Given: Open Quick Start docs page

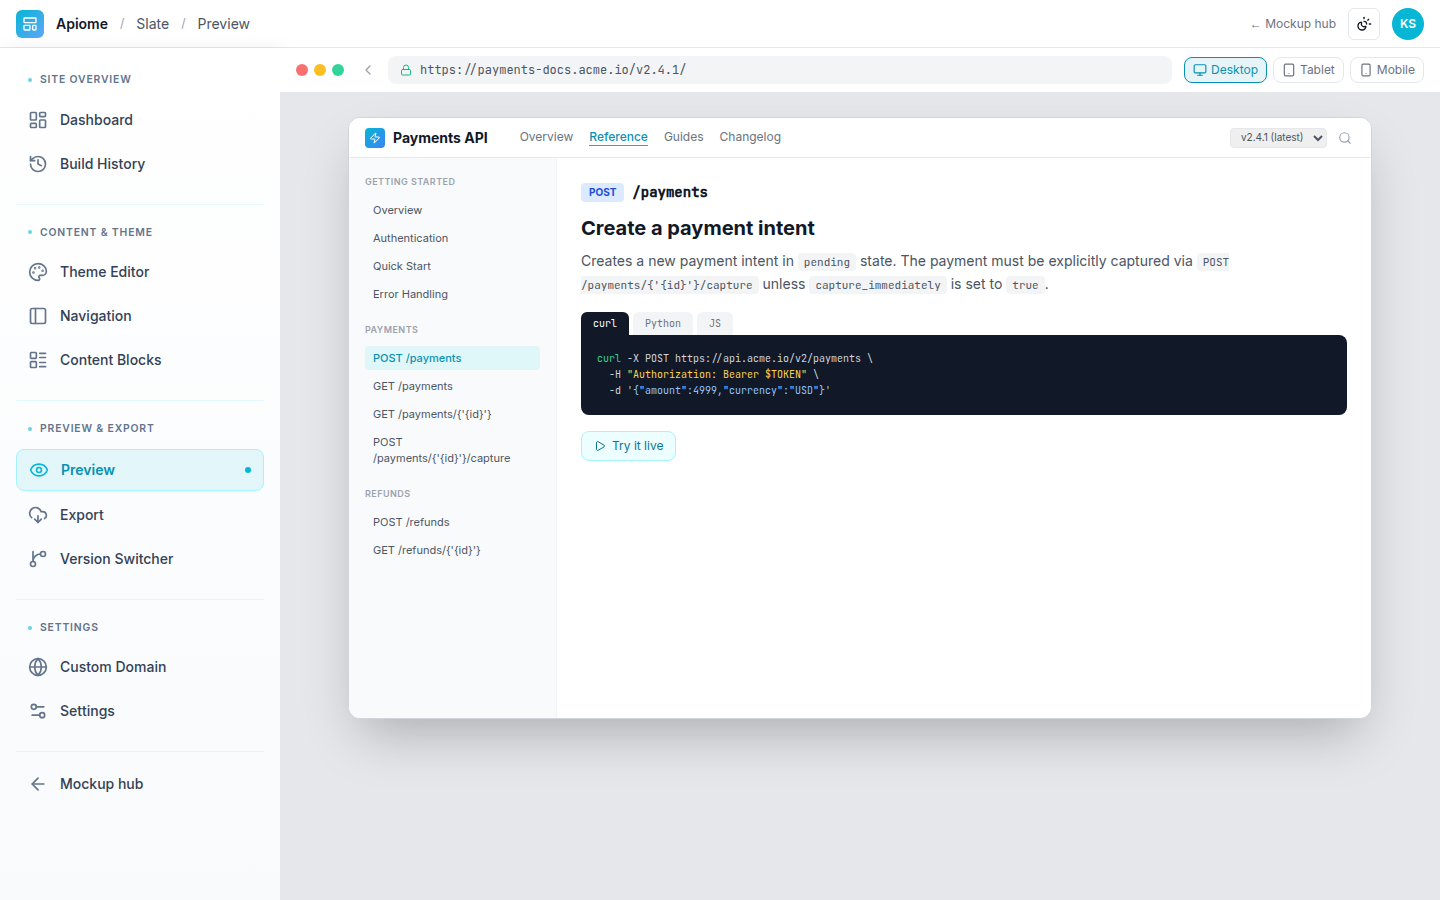Looking at the screenshot, I should click(x=452, y=266).
